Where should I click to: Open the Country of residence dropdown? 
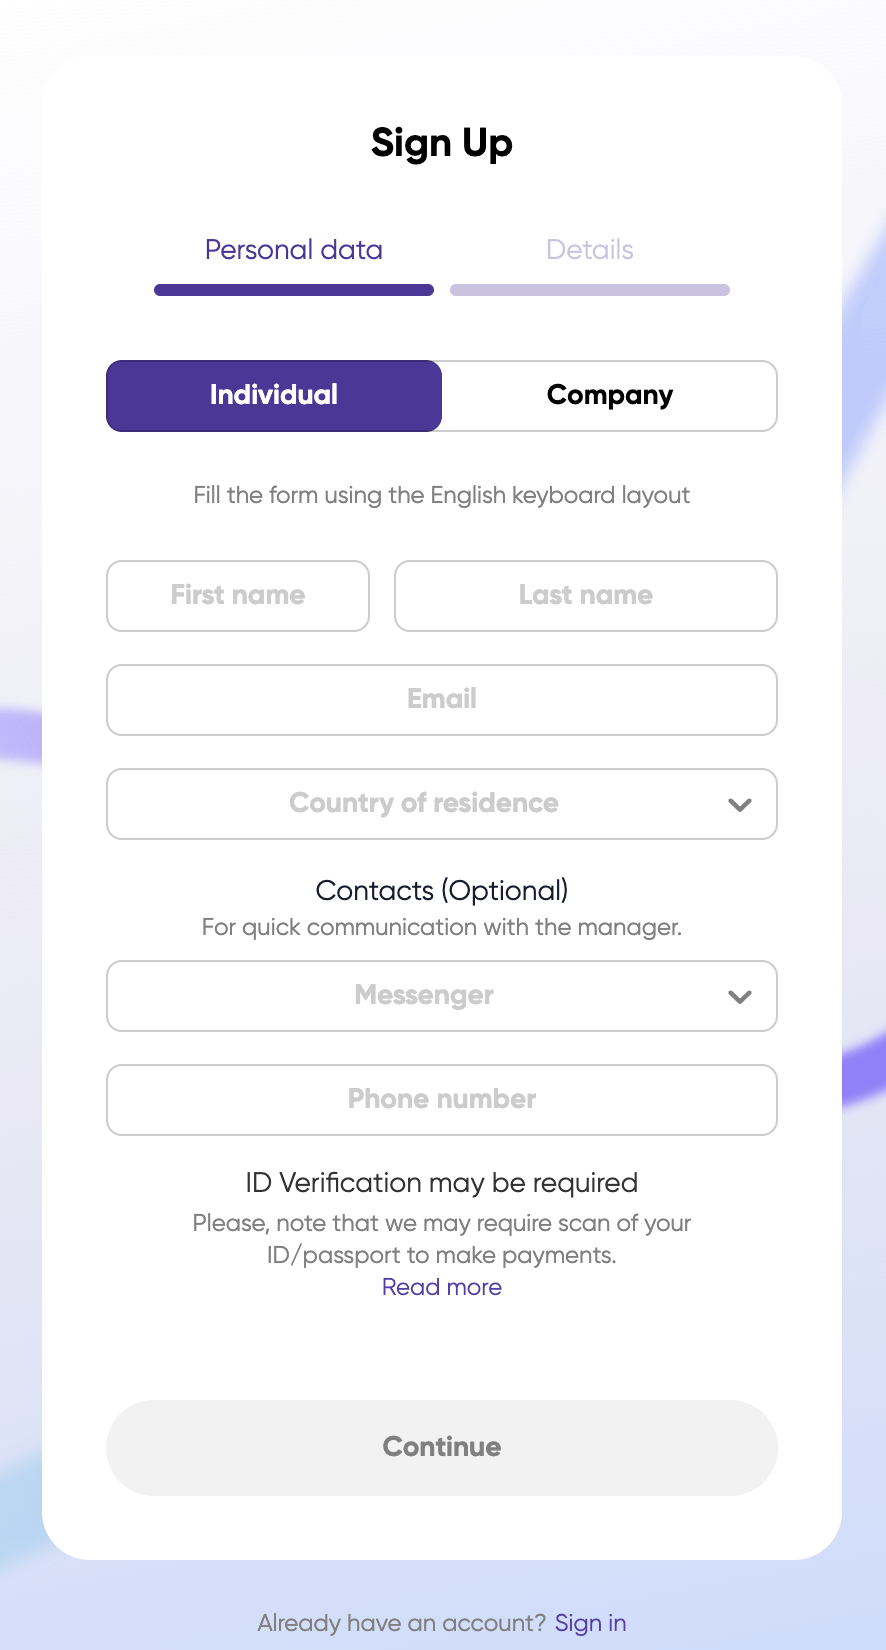click(424, 804)
